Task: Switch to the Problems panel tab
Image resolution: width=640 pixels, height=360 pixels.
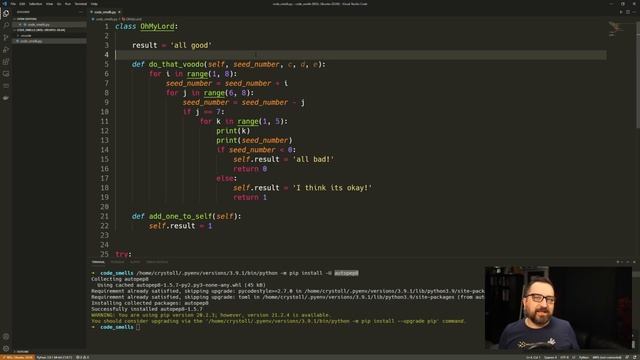Action: pos(117,262)
